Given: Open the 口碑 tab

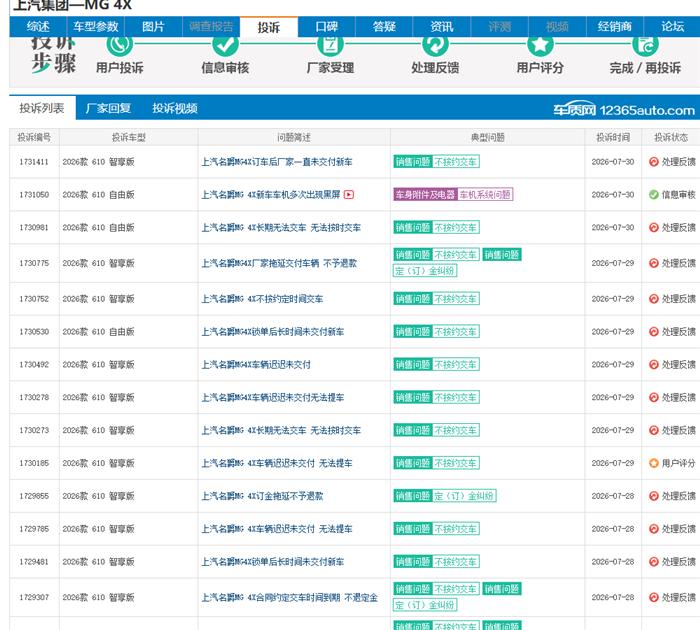Looking at the screenshot, I should 326,27.
